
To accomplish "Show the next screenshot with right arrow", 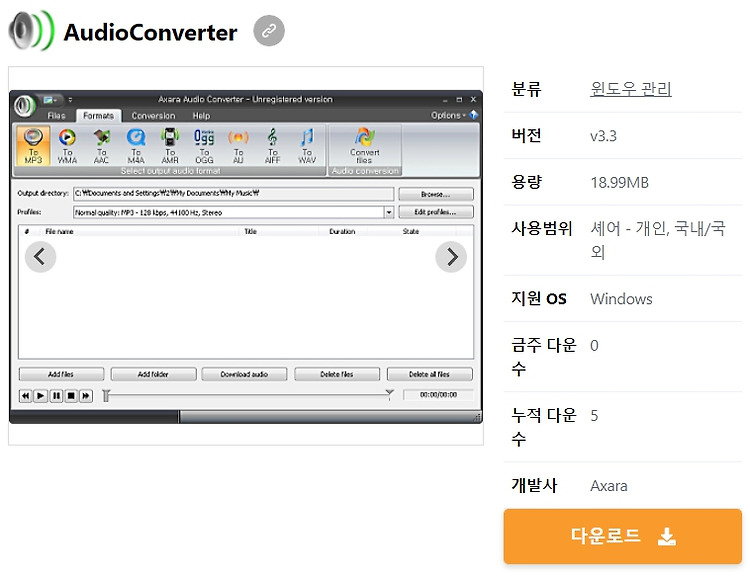I will (x=451, y=257).
